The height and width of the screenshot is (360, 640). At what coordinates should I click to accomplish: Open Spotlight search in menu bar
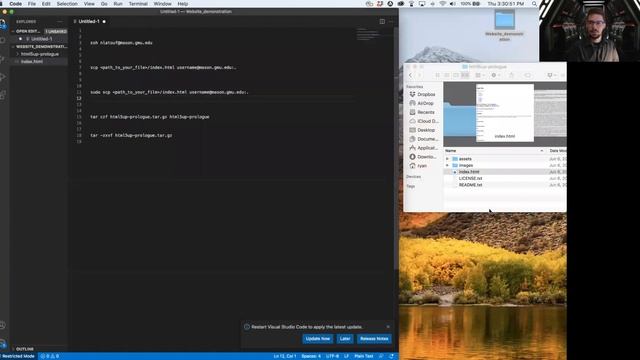click(534, 4)
